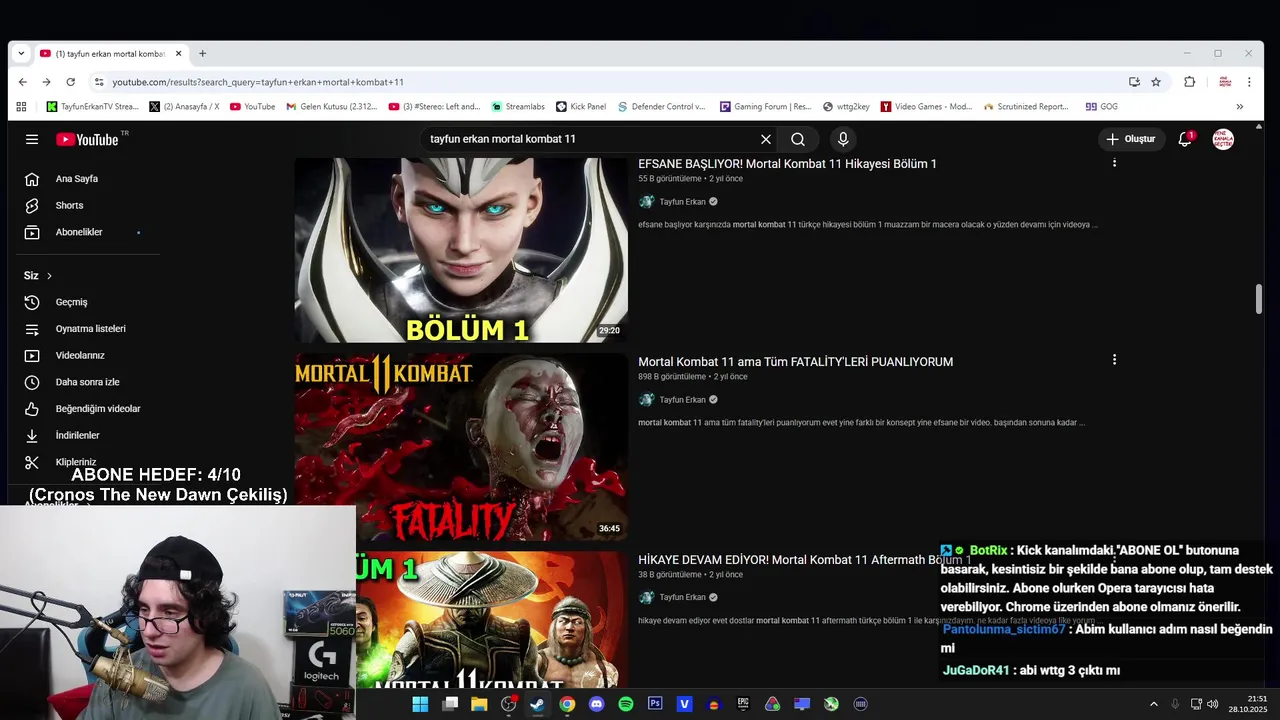Open Tayfun Erkan channel under EFSANE BAŞLIYOR

pos(682,202)
